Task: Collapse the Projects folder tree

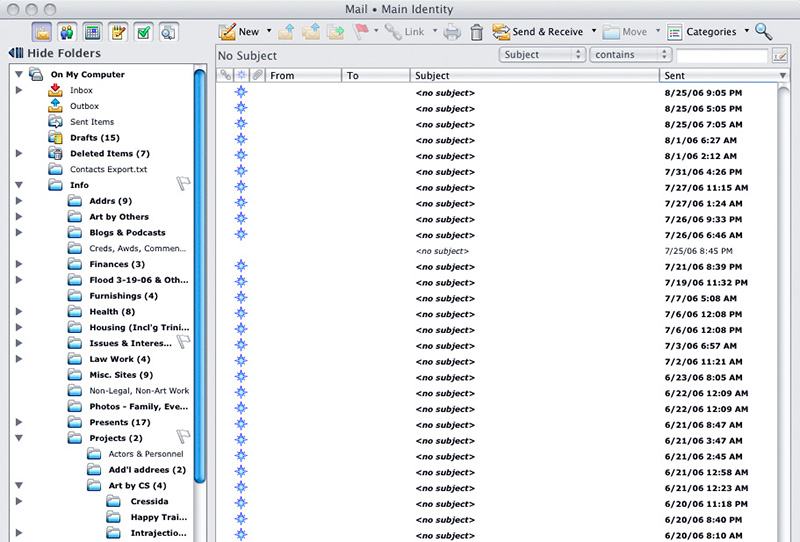Action: 19,438
